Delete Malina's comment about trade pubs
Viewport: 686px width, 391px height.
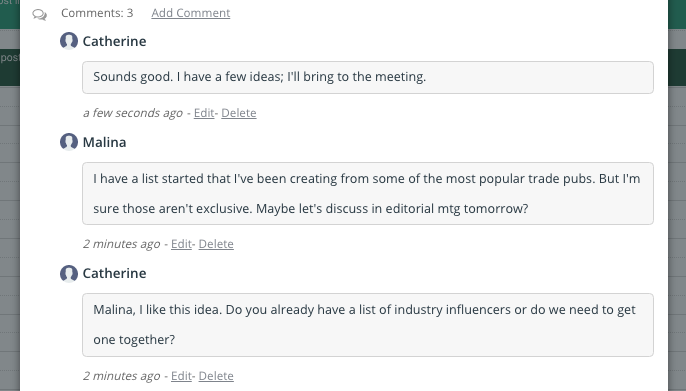[216, 244]
